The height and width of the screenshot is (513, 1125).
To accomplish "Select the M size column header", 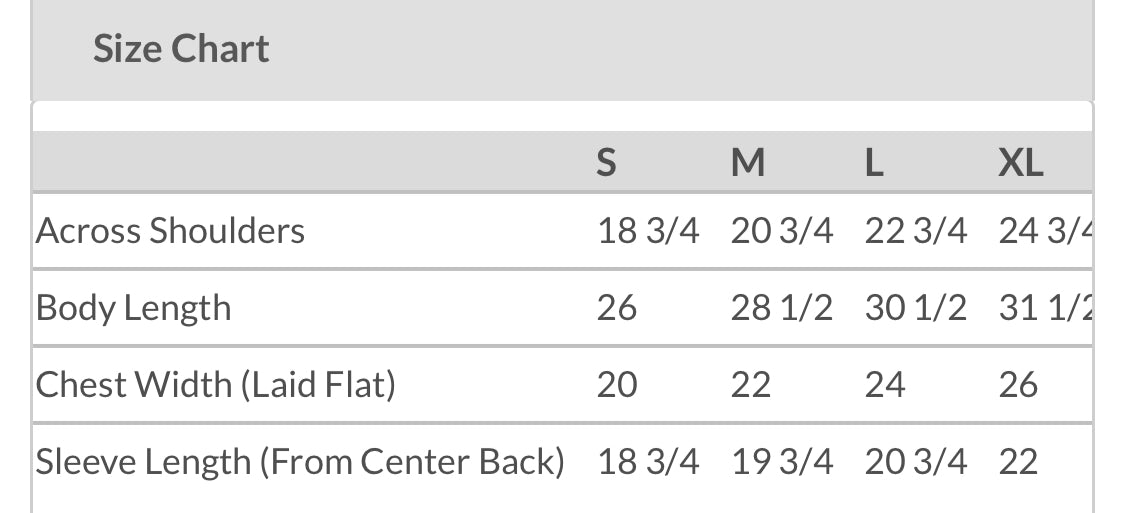I will (x=747, y=162).
